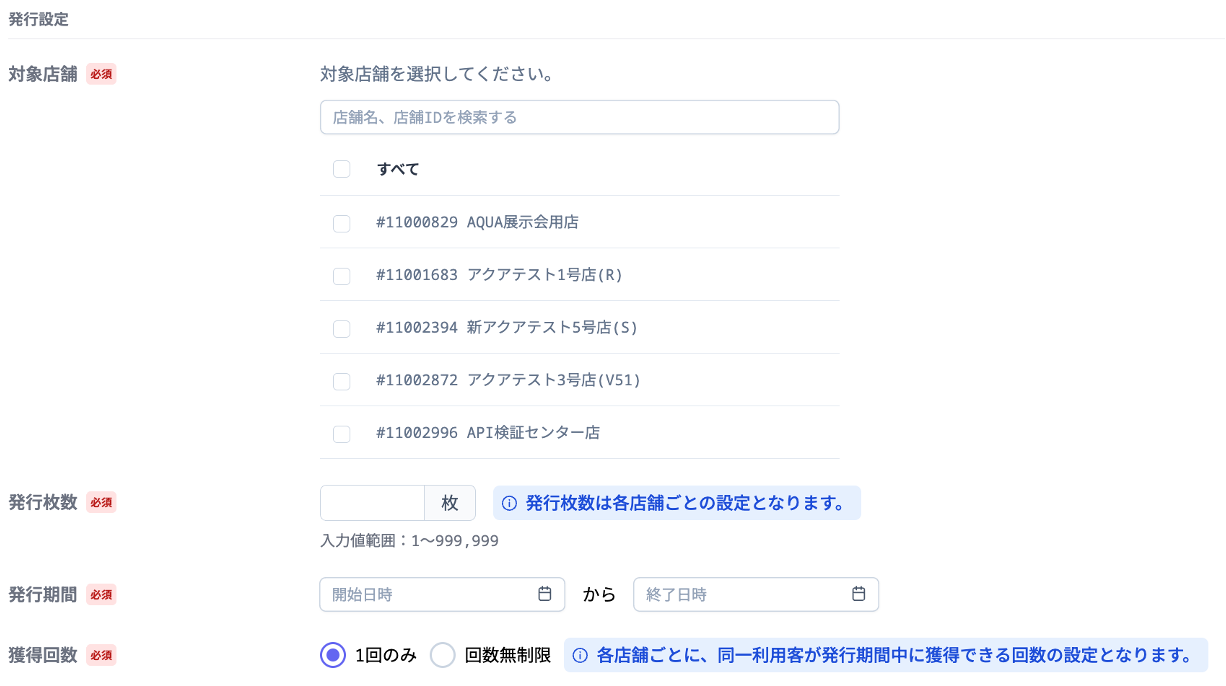Choose the 回数無制限 radio option
1226x686 pixels.
point(443,656)
